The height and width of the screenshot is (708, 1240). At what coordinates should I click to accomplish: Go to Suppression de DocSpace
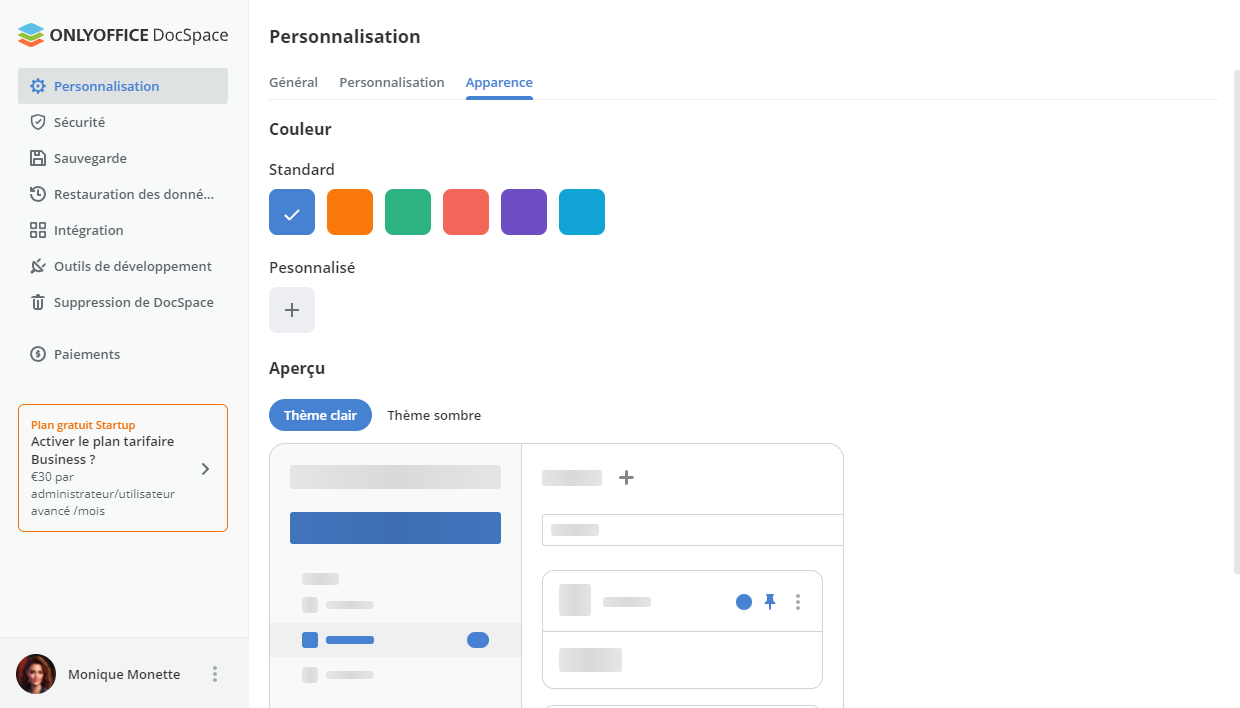(123, 302)
